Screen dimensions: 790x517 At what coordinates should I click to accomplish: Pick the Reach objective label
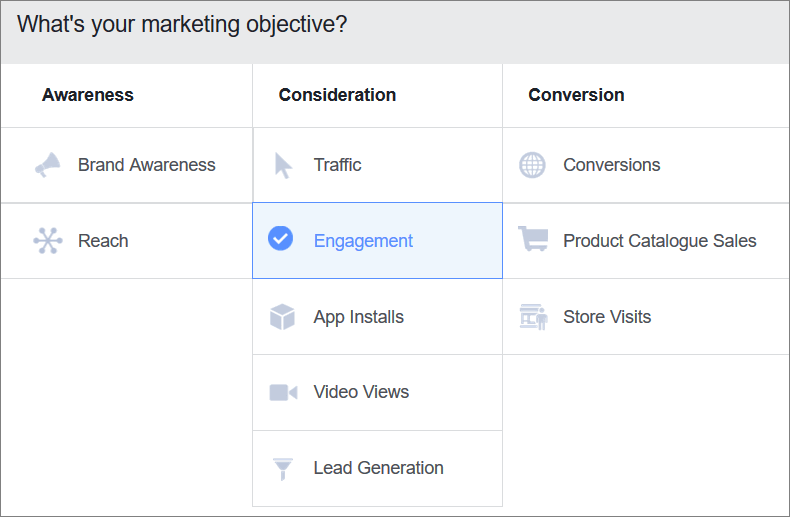103,241
